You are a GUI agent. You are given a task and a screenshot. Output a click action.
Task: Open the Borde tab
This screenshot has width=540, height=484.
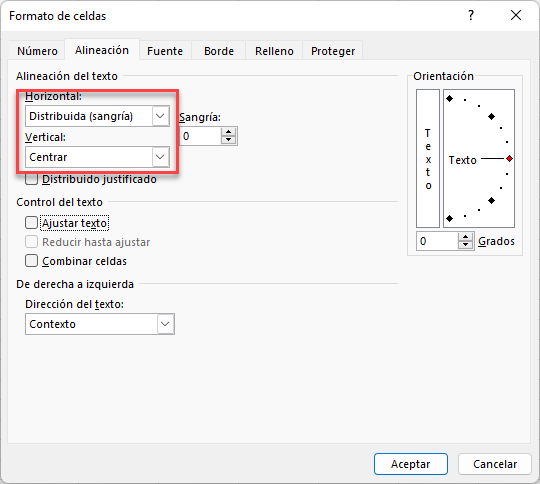tap(219, 51)
